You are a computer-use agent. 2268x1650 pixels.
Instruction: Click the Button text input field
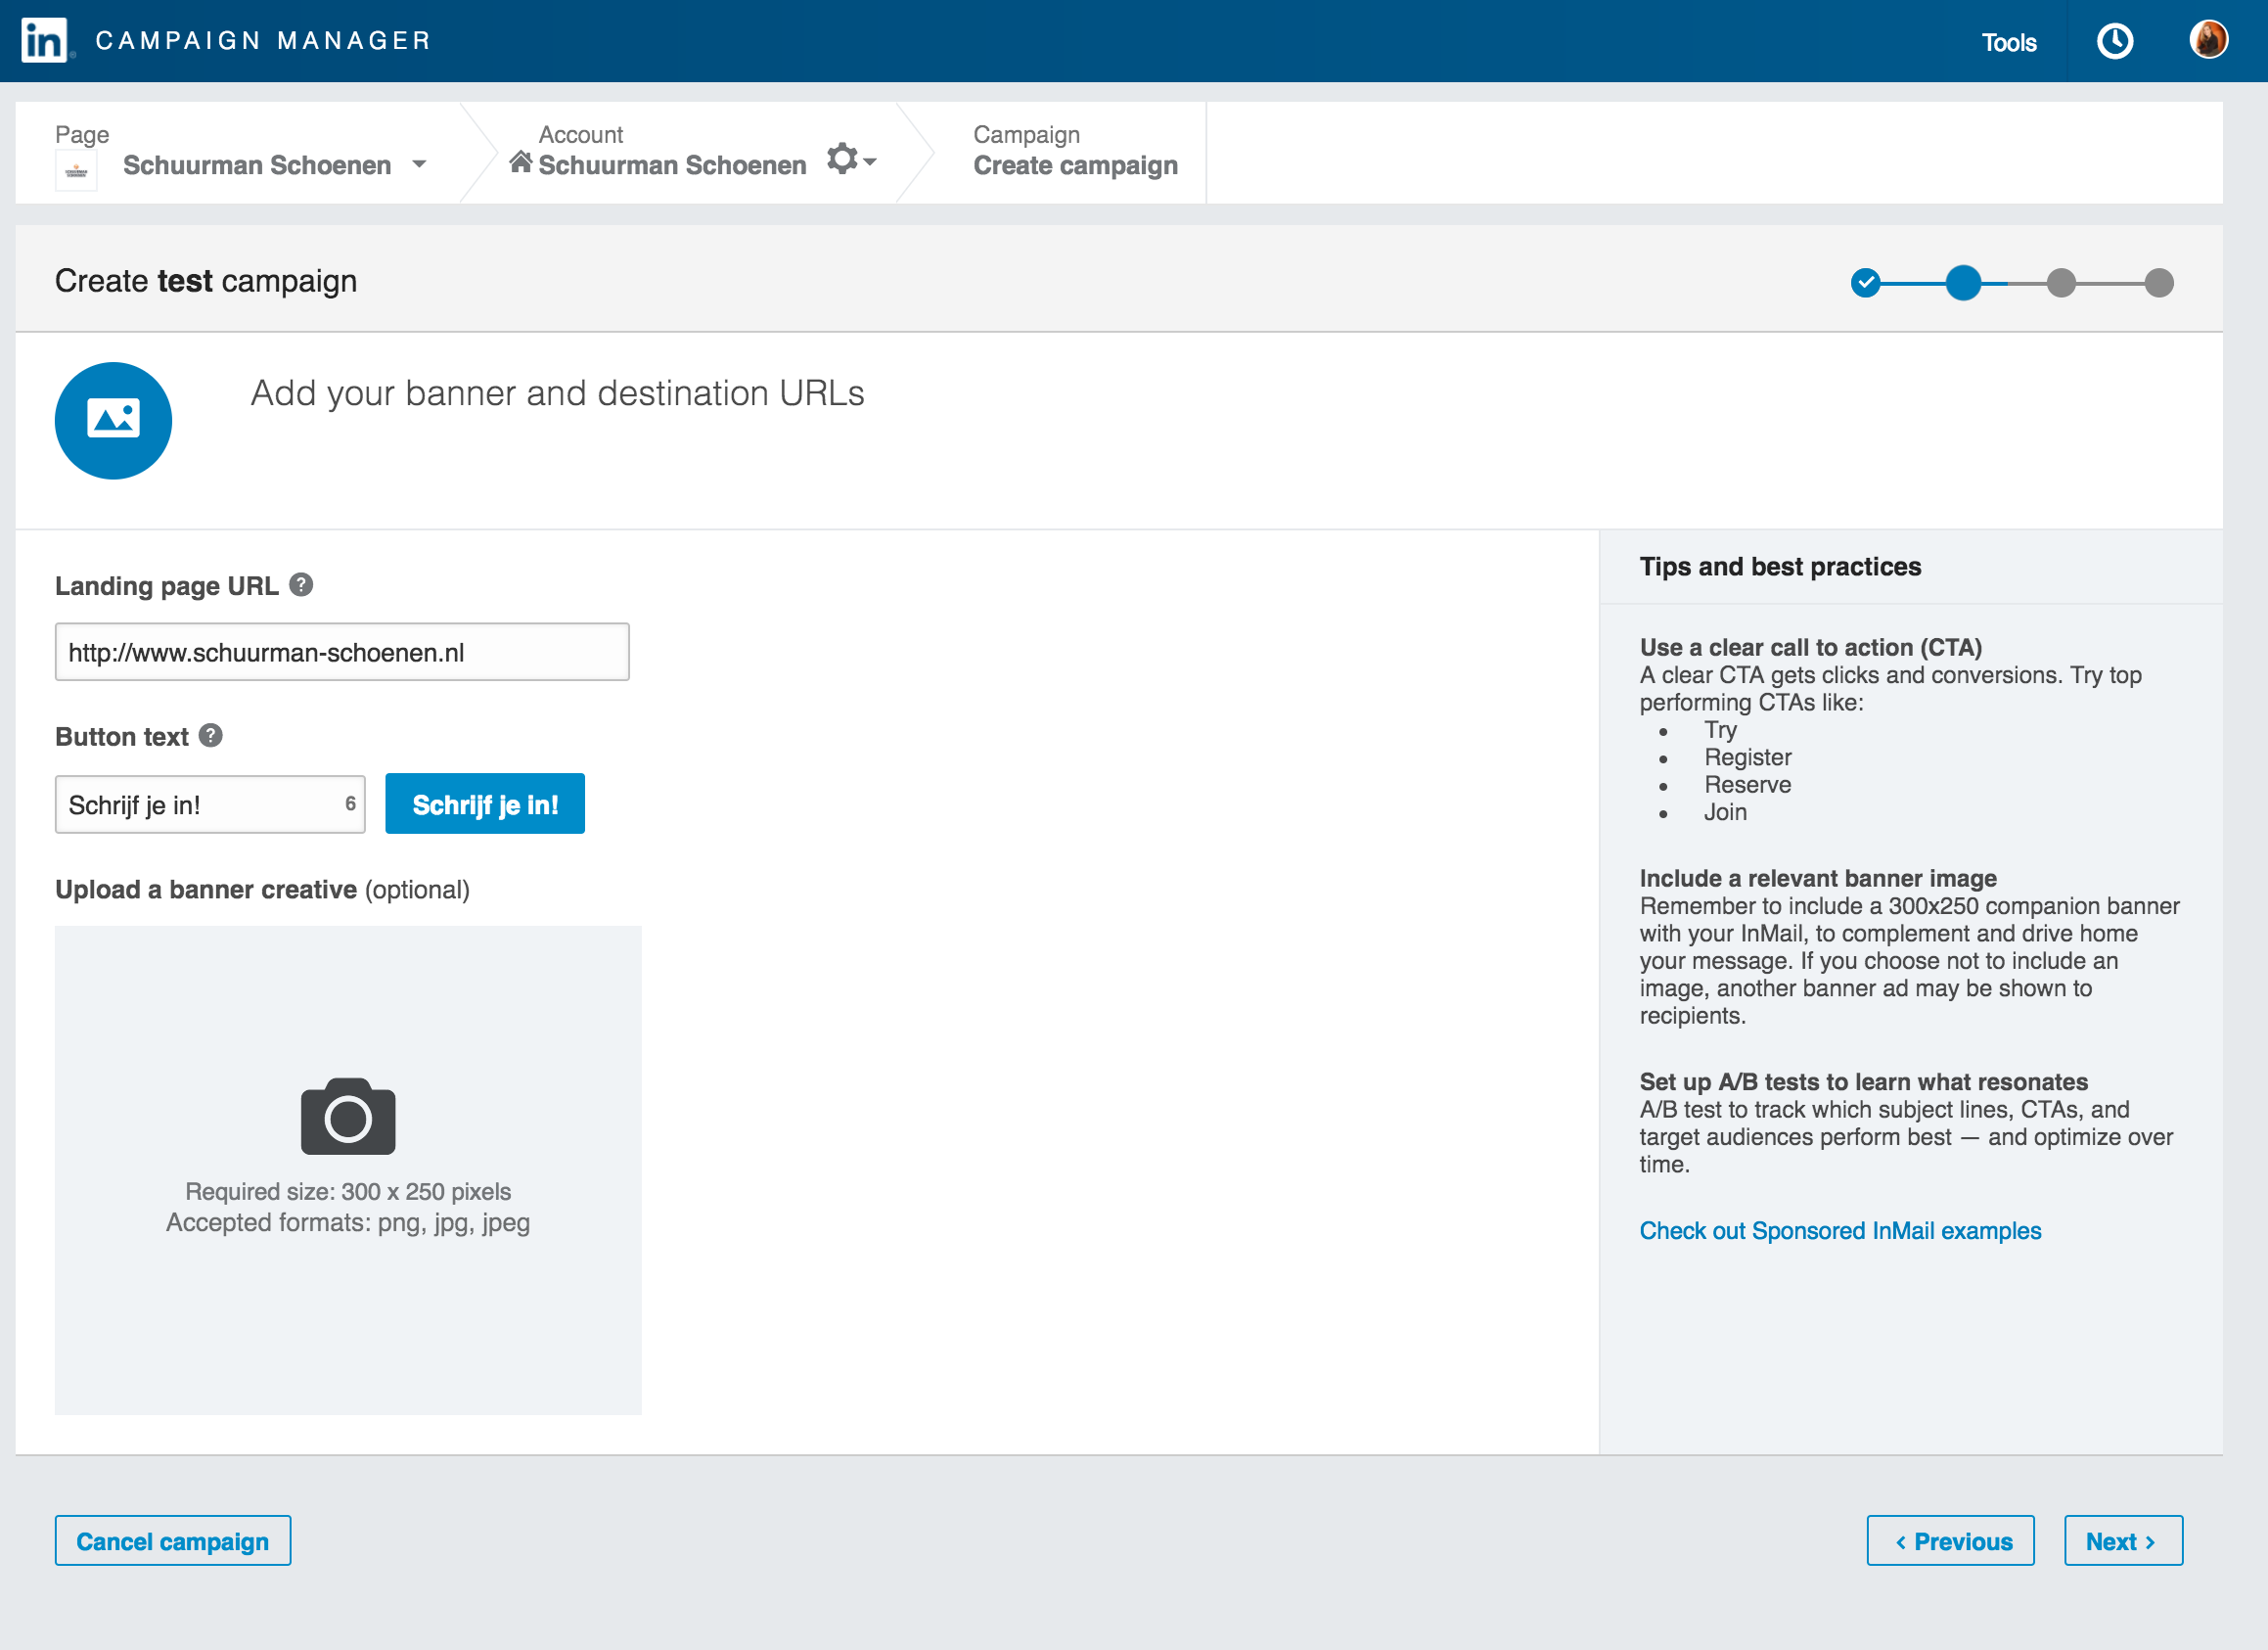200,805
